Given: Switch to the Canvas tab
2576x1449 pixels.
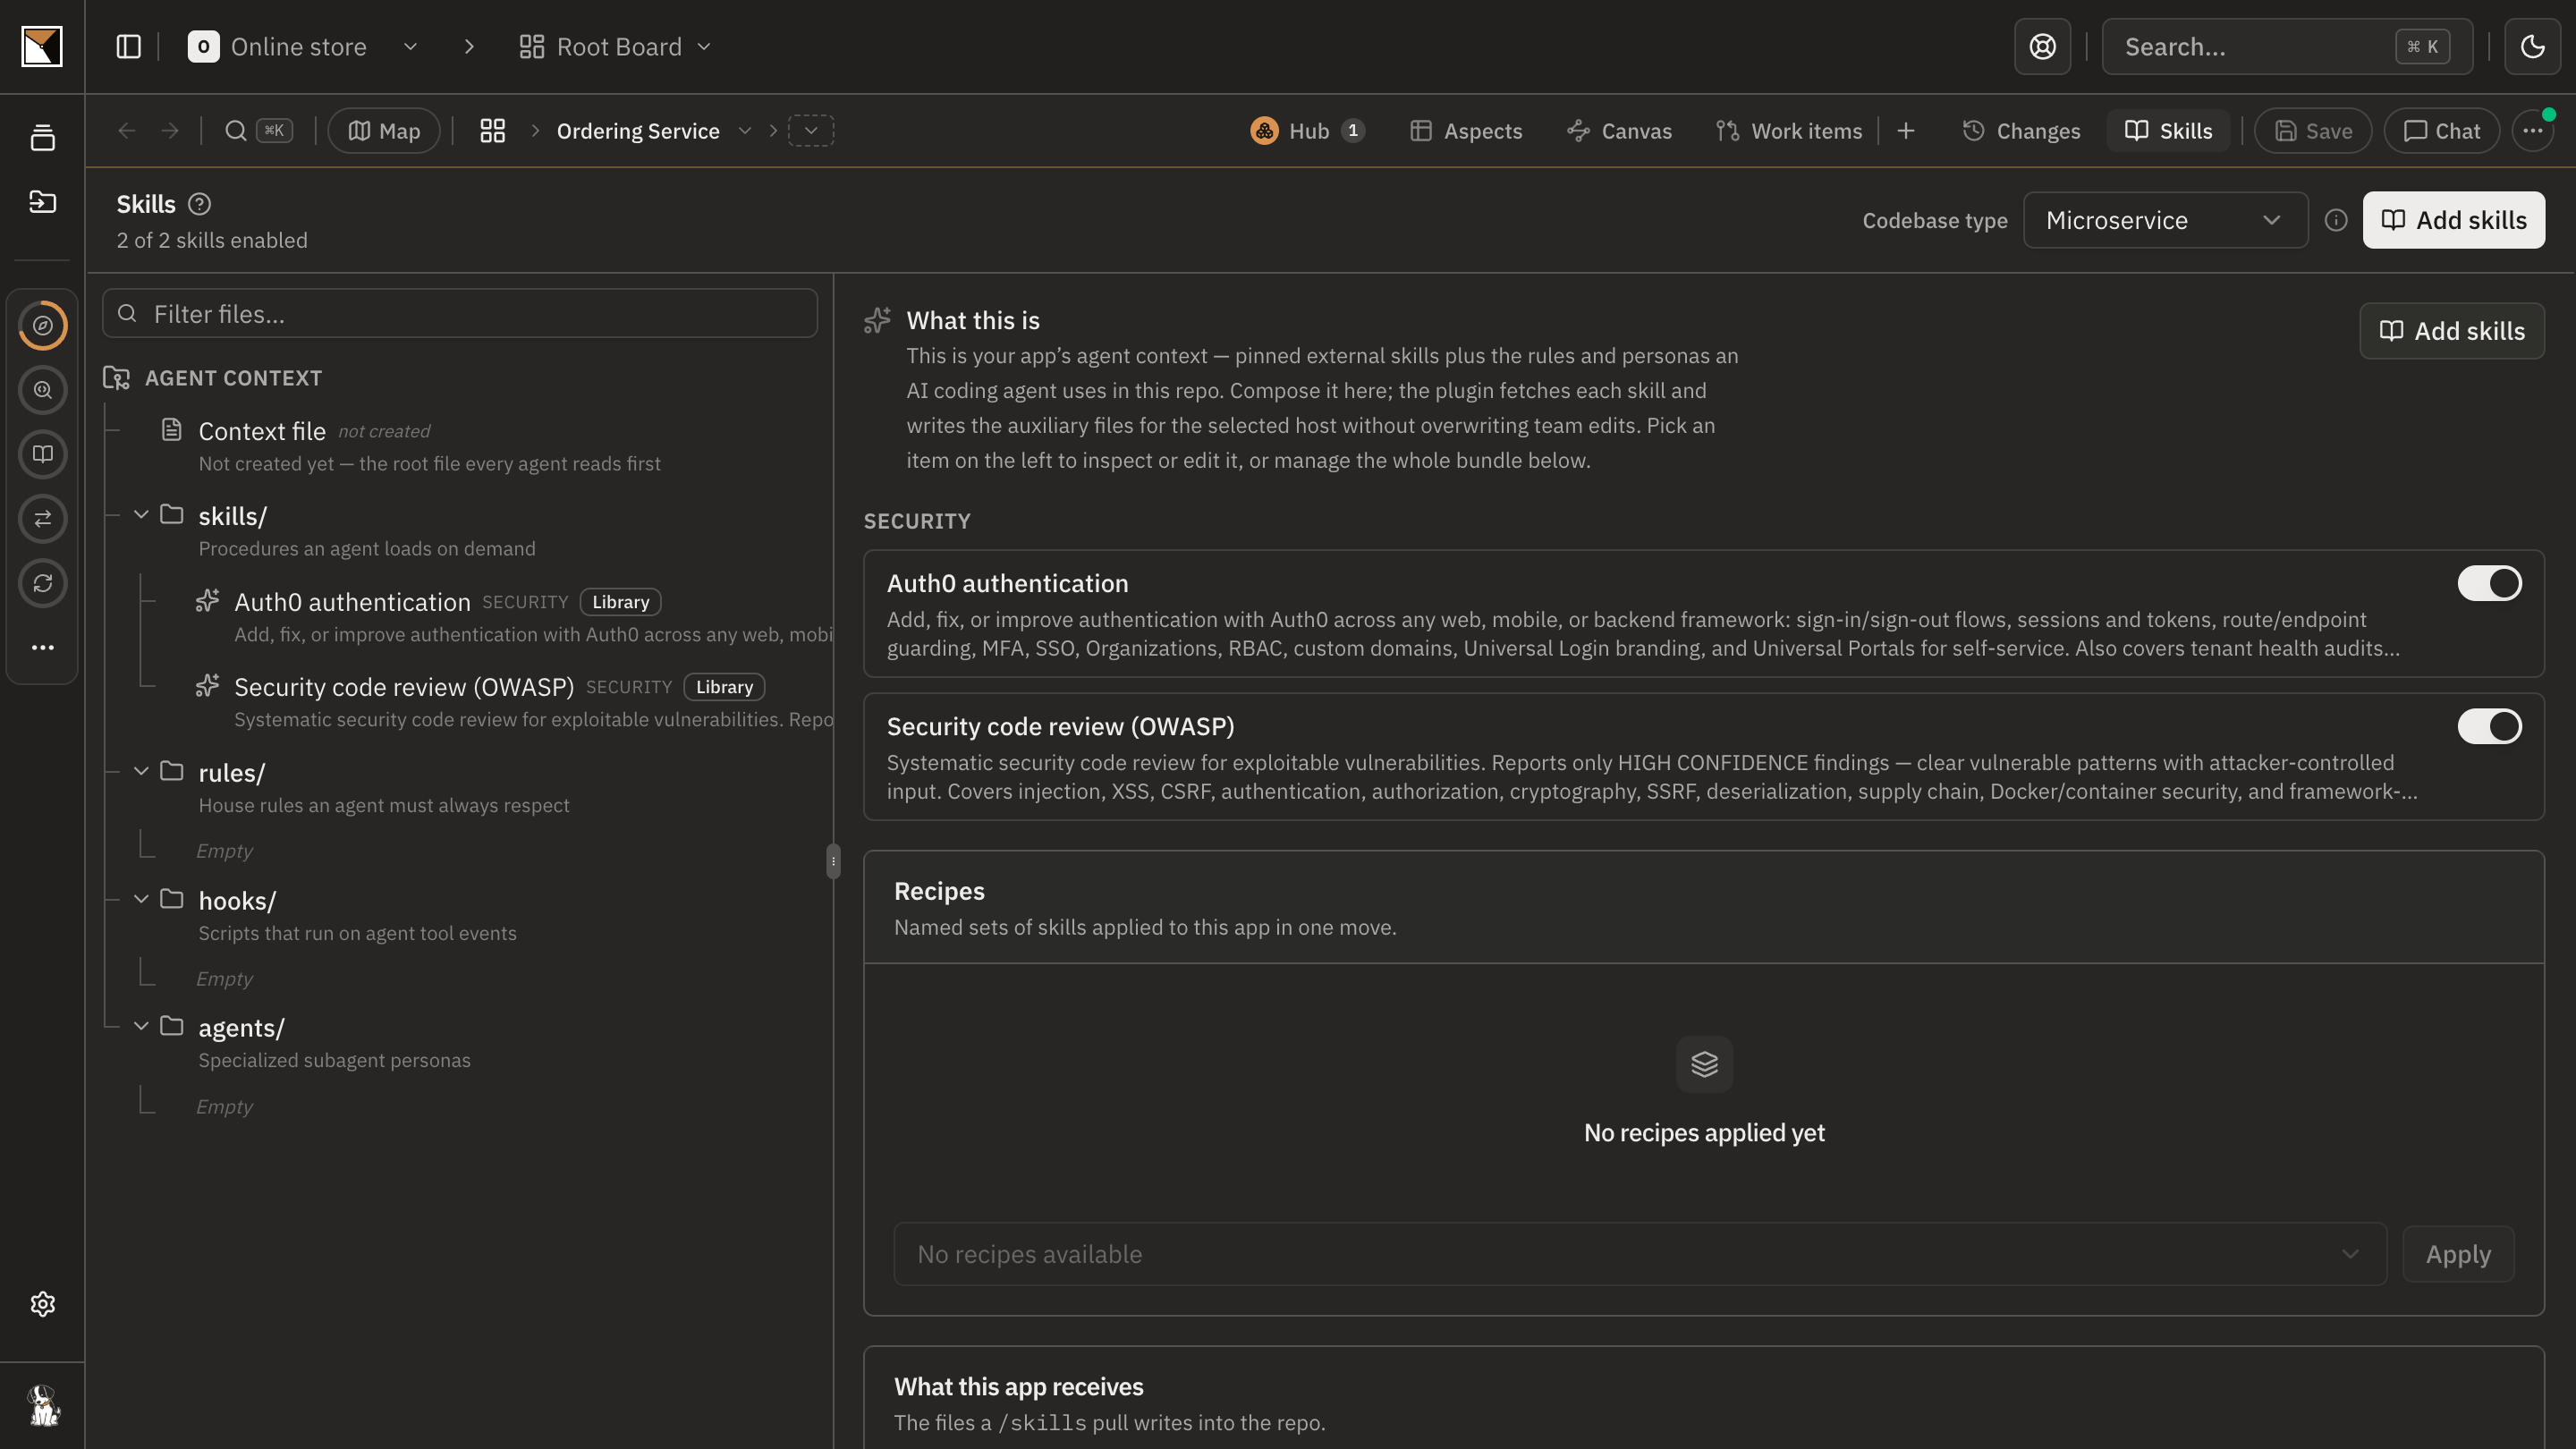Looking at the screenshot, I should tap(1620, 131).
